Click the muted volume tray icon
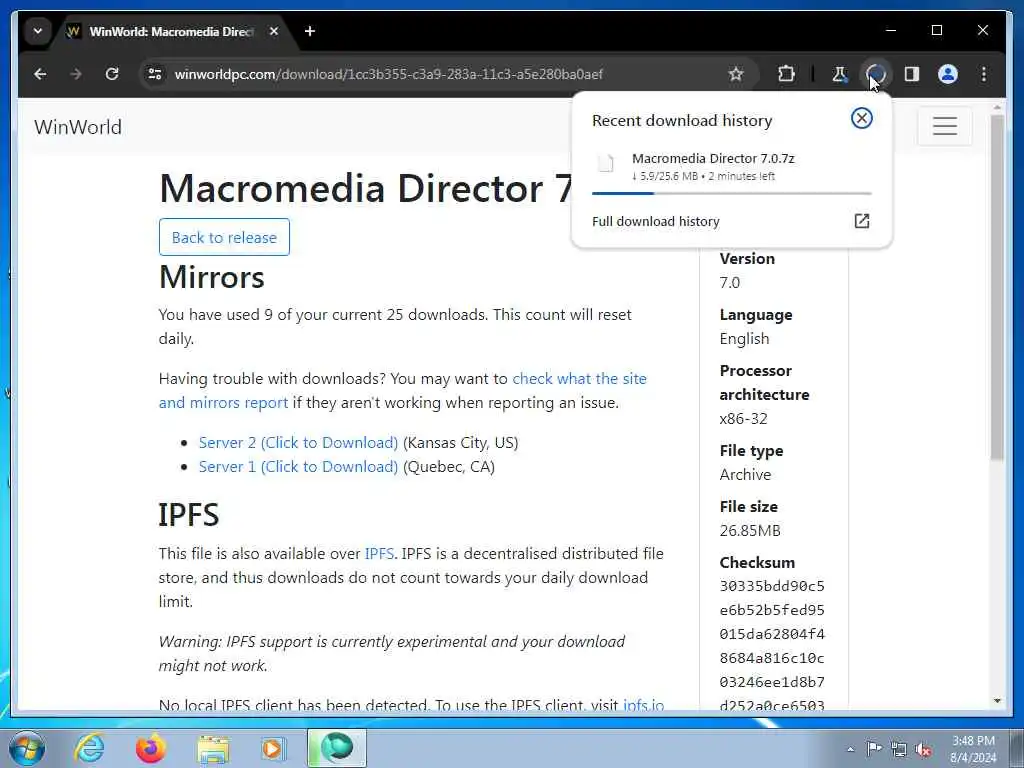Image resolution: width=1024 pixels, height=768 pixels. coord(923,749)
